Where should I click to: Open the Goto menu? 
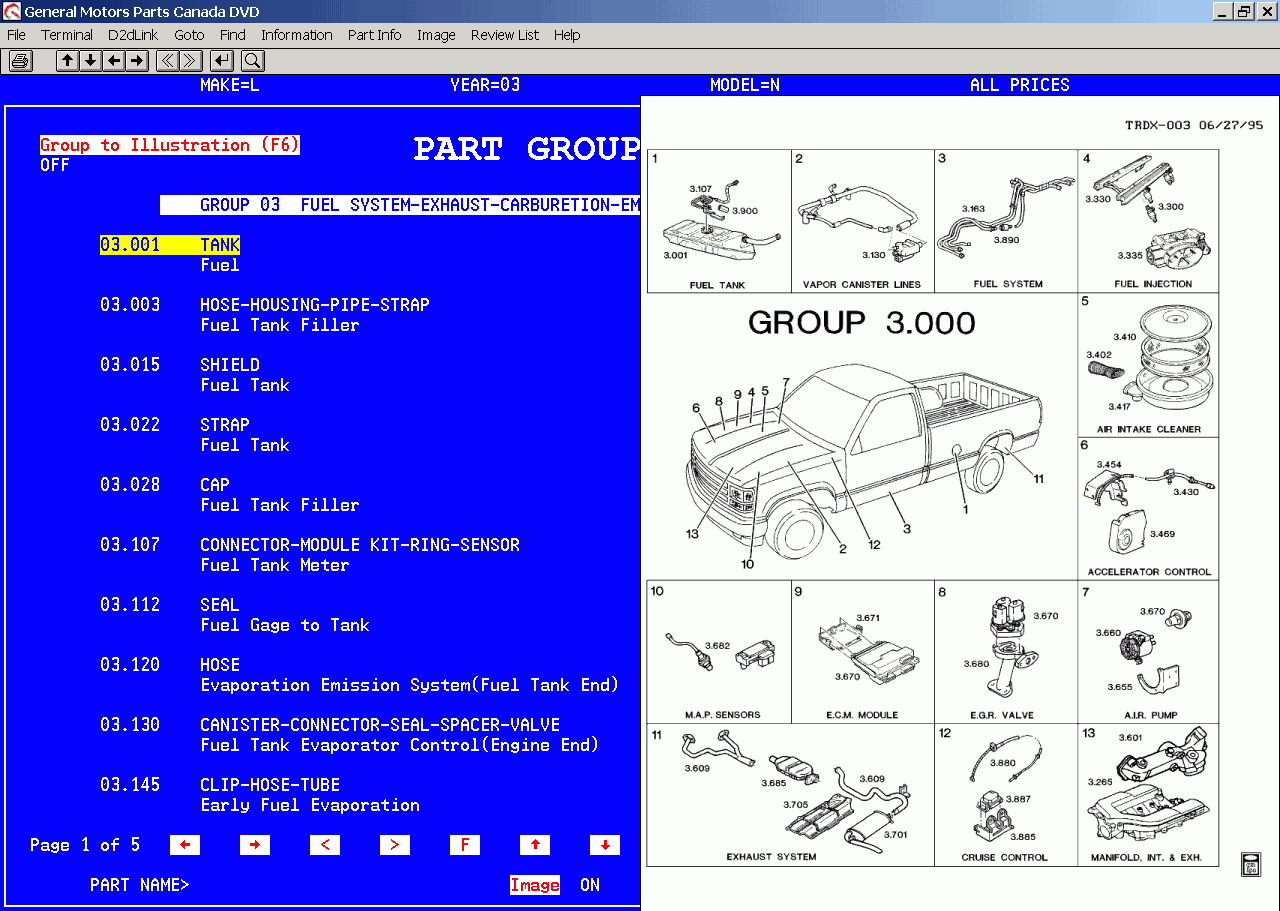189,35
